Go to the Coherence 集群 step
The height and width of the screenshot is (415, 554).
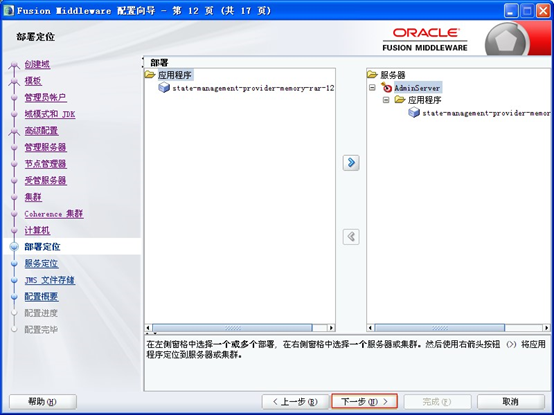pos(54,214)
